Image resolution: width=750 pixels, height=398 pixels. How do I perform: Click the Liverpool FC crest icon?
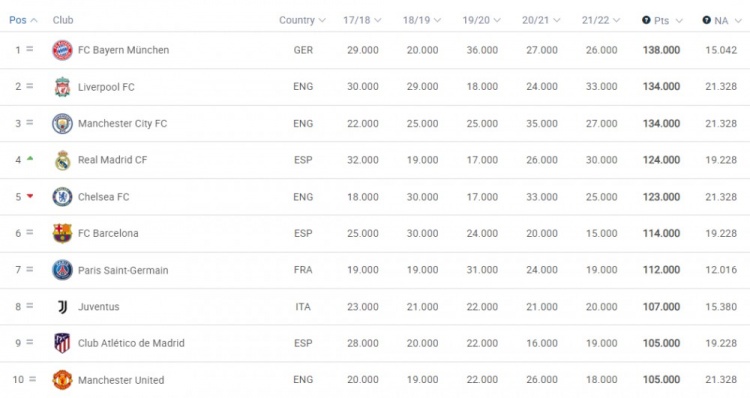click(62, 87)
